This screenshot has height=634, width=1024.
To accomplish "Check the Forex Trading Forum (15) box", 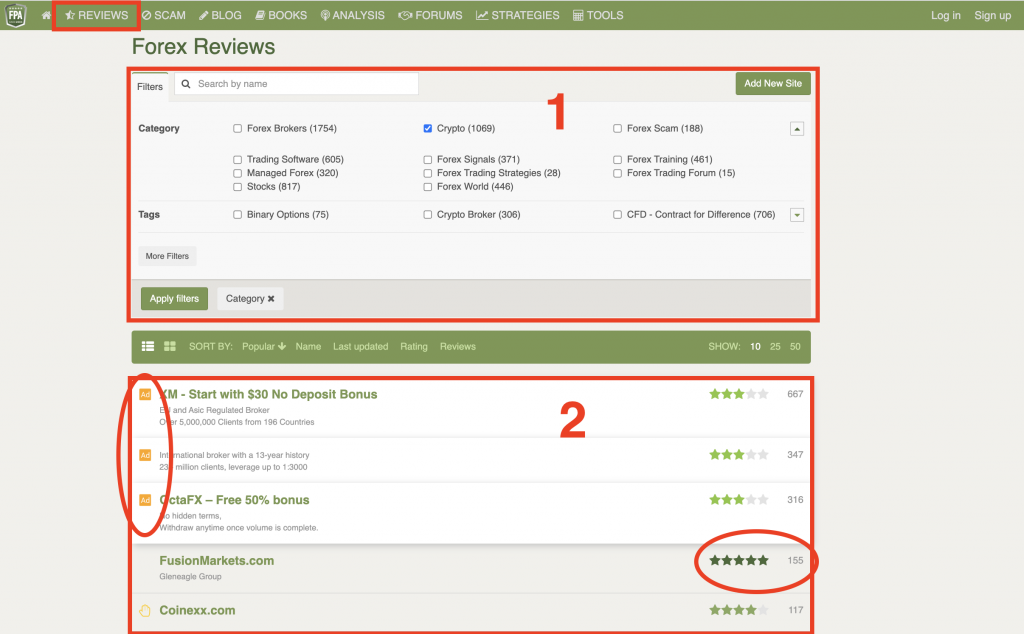I will (617, 173).
